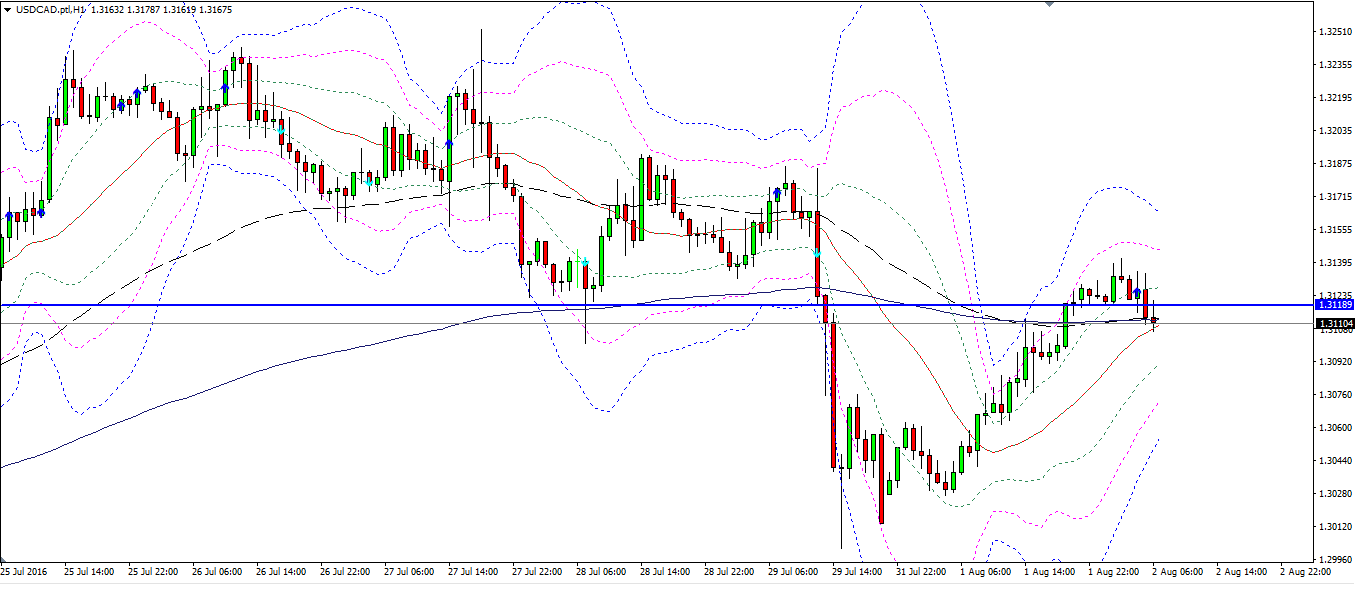The height and width of the screenshot is (592, 1364).
Task: Click the 1.31395 price axis label
Action: 1336,263
